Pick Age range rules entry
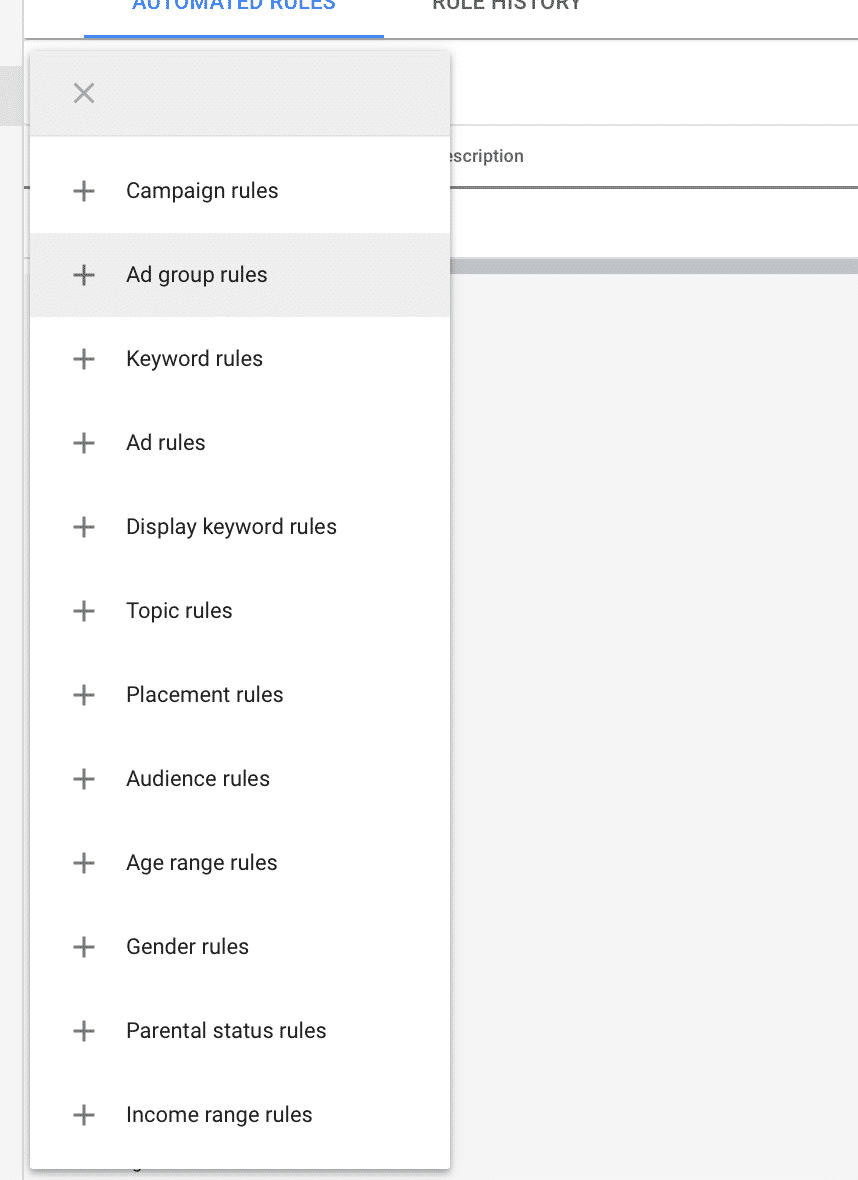The height and width of the screenshot is (1180, 858). (239, 862)
